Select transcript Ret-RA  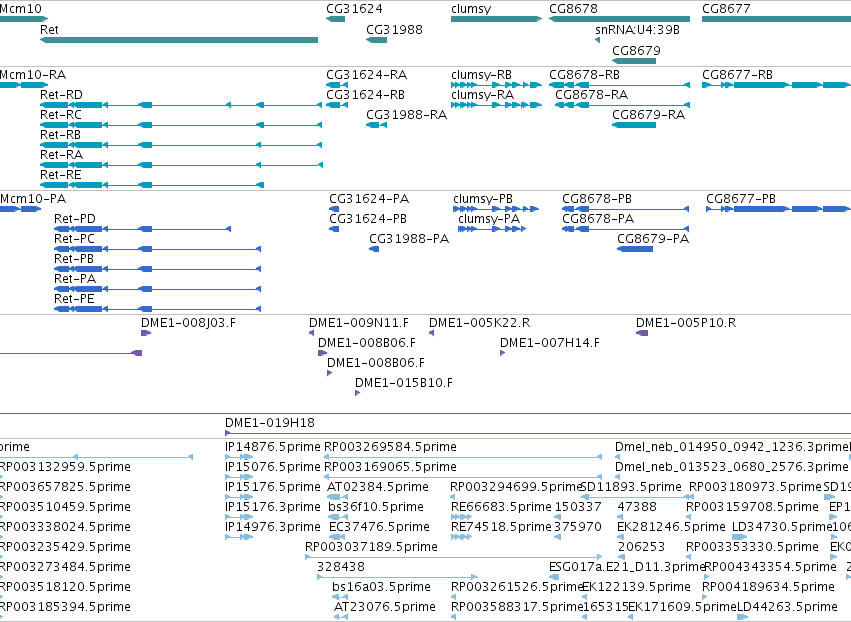pos(181,165)
